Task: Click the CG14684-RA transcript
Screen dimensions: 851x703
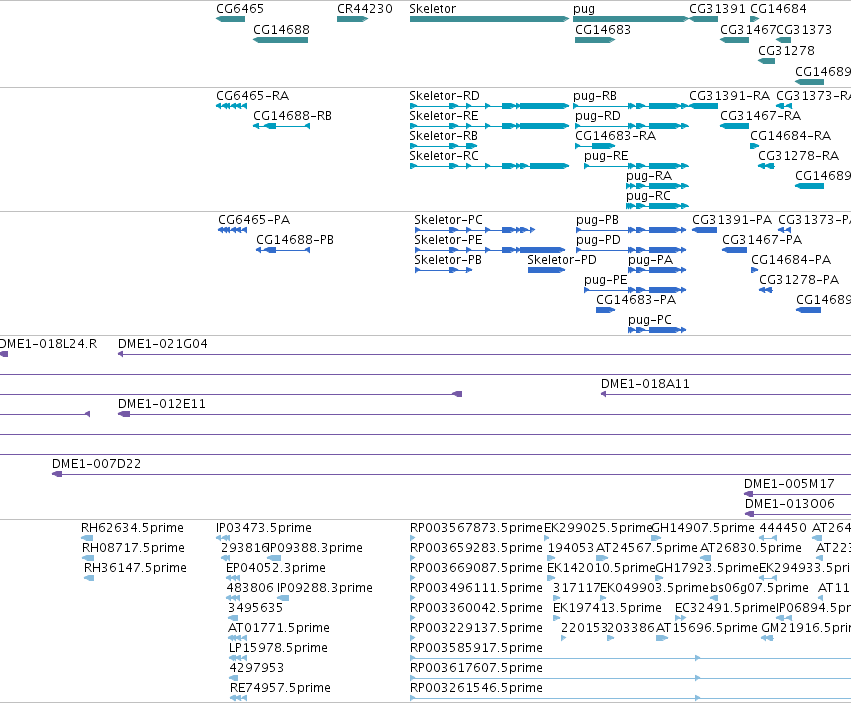Action: pyautogui.click(x=754, y=146)
